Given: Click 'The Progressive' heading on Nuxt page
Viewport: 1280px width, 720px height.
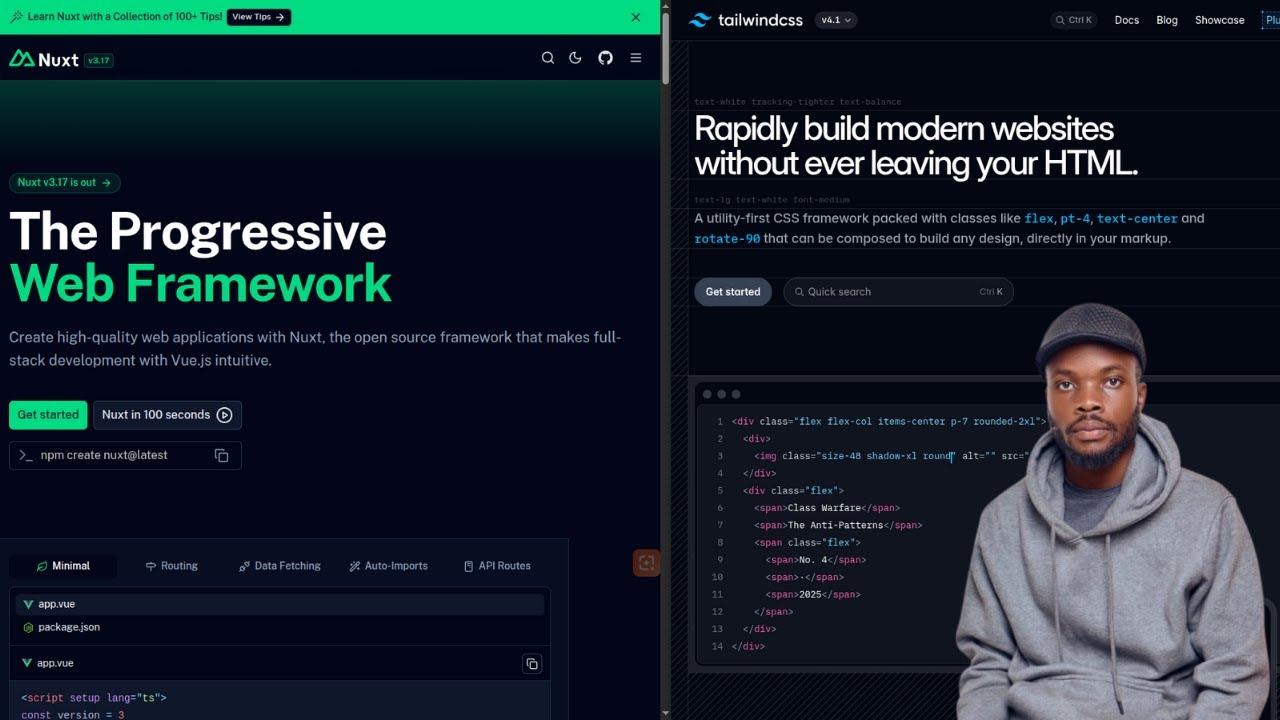Looking at the screenshot, I should pos(198,232).
